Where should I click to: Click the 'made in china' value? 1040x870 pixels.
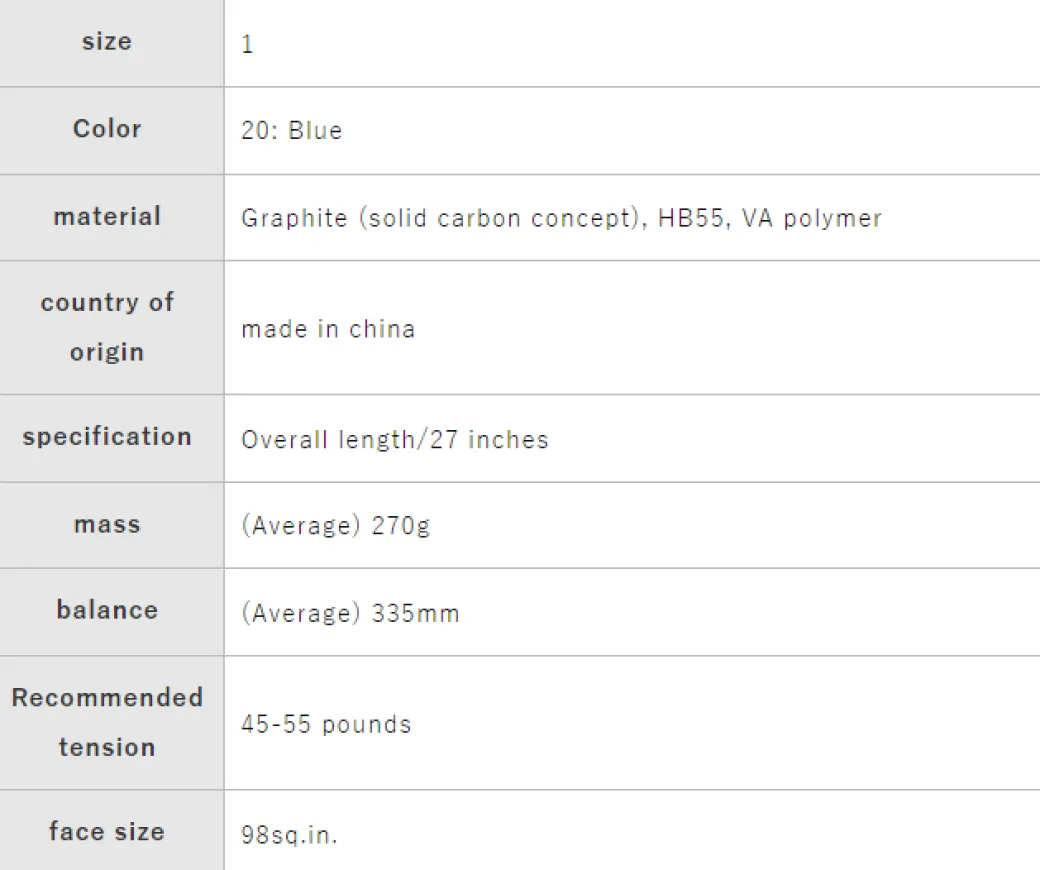(x=328, y=329)
